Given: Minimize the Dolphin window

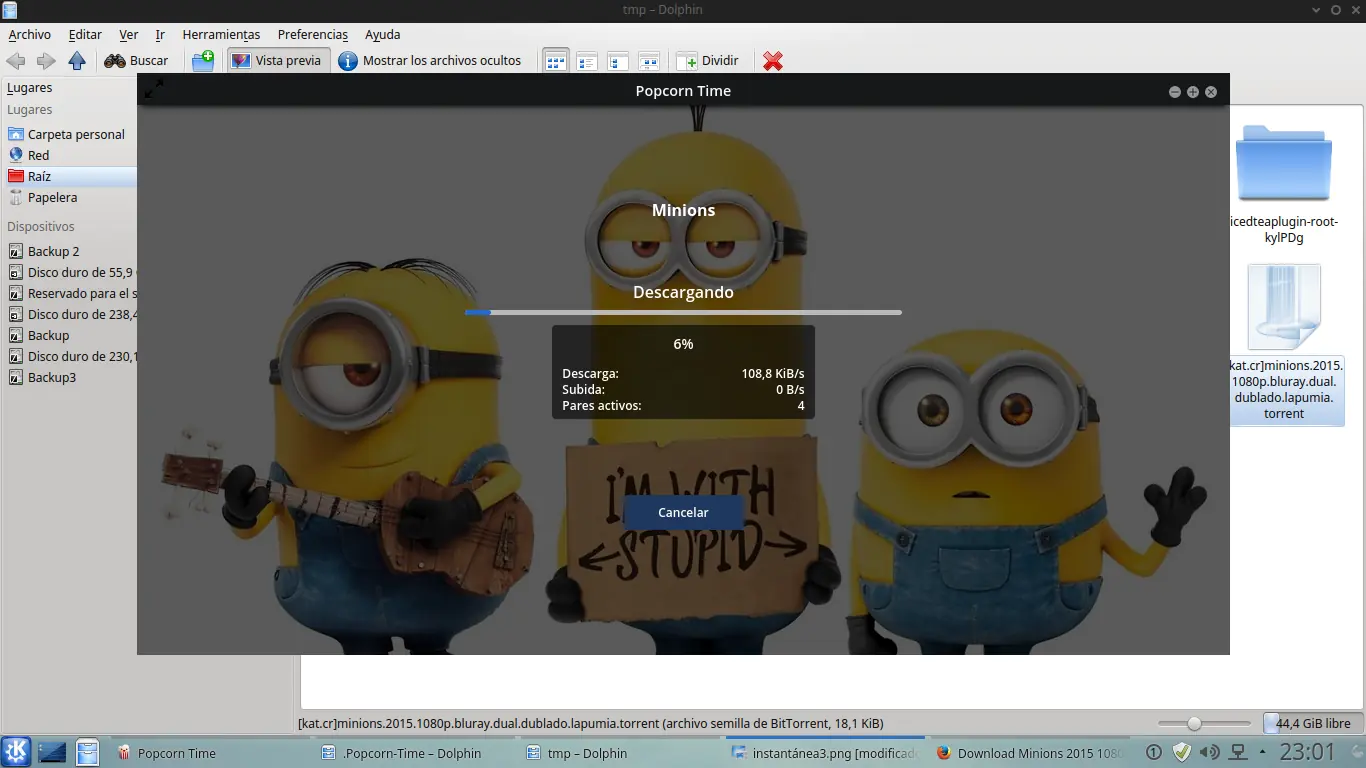Looking at the screenshot, I should [1316, 10].
